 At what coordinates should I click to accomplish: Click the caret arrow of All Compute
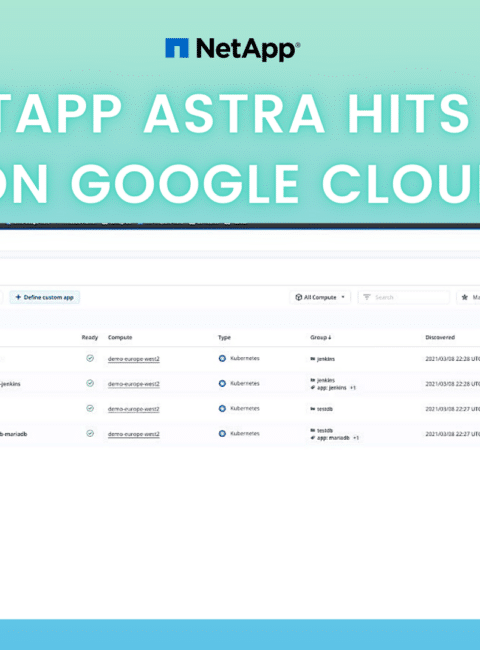pyautogui.click(x=343, y=297)
